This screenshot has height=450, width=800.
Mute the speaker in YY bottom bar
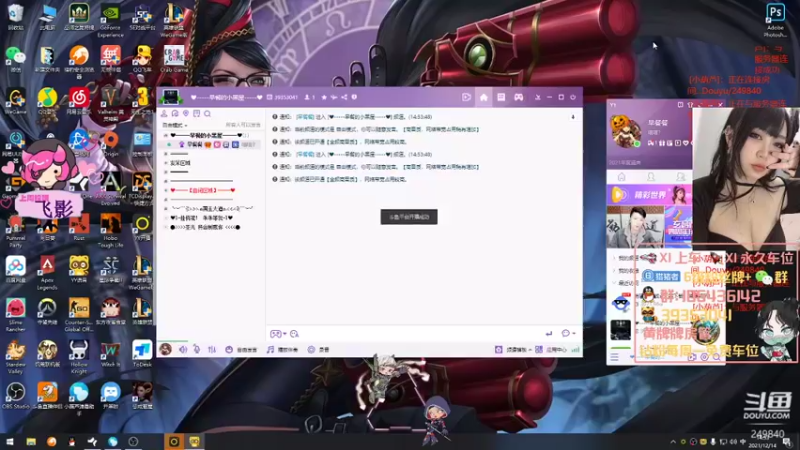coord(183,349)
